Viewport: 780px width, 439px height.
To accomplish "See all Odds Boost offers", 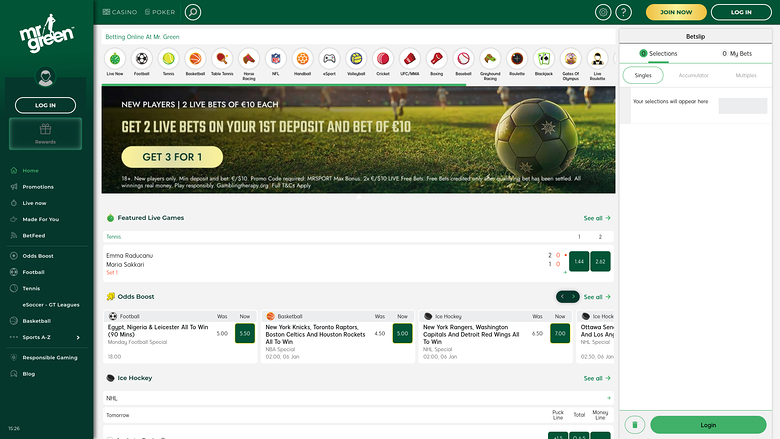I will pyautogui.click(x=597, y=297).
